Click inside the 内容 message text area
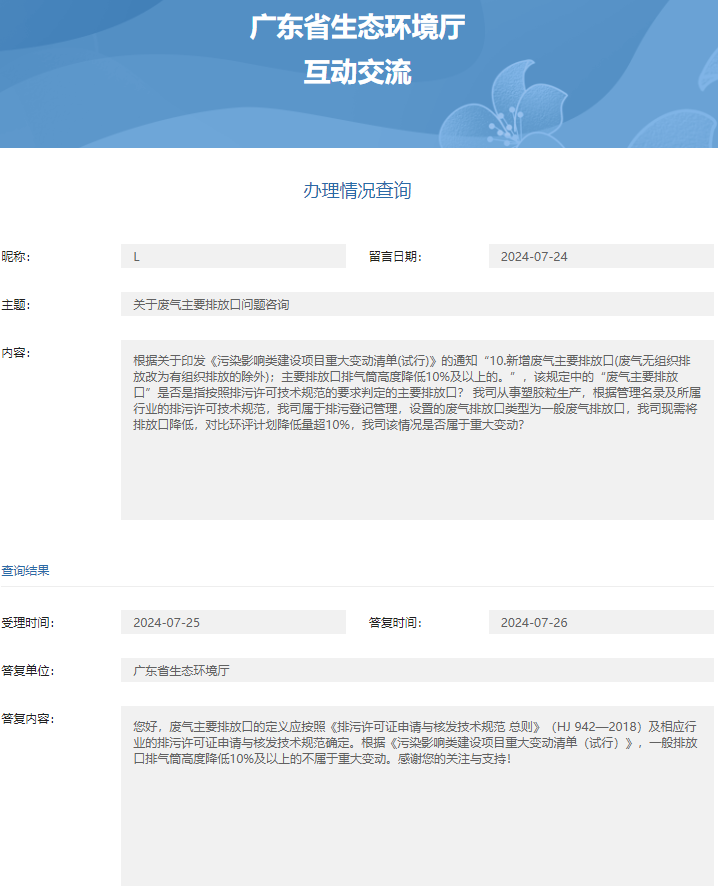This screenshot has width=718, height=892. tap(417, 430)
